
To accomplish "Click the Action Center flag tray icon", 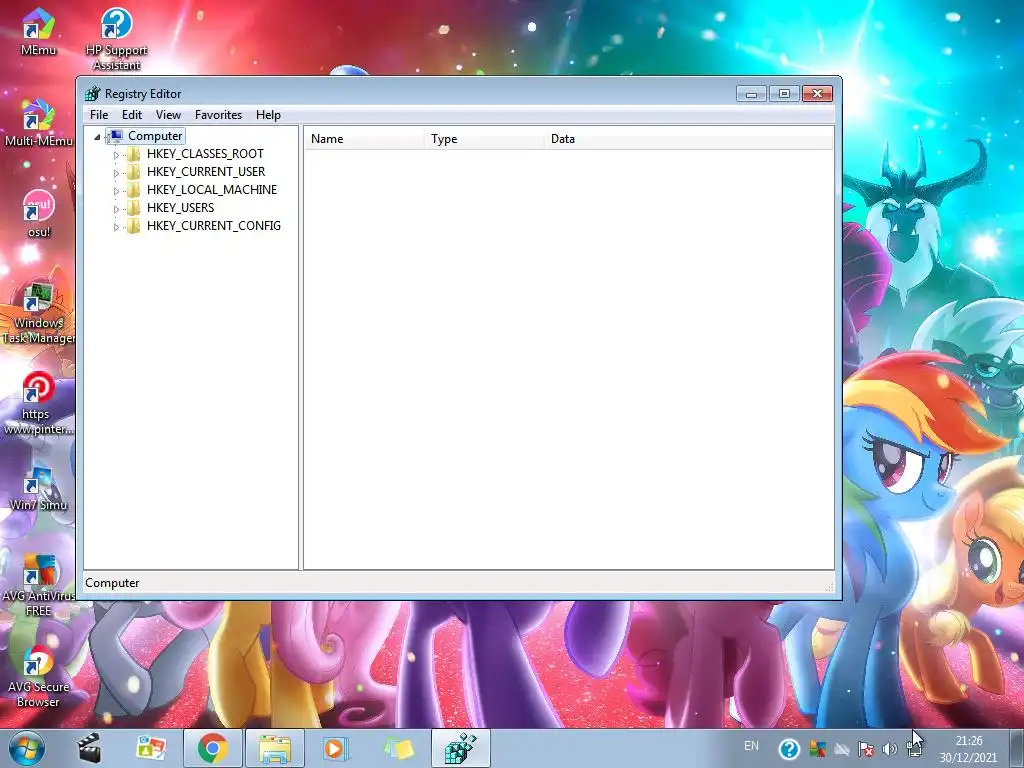I will point(866,749).
